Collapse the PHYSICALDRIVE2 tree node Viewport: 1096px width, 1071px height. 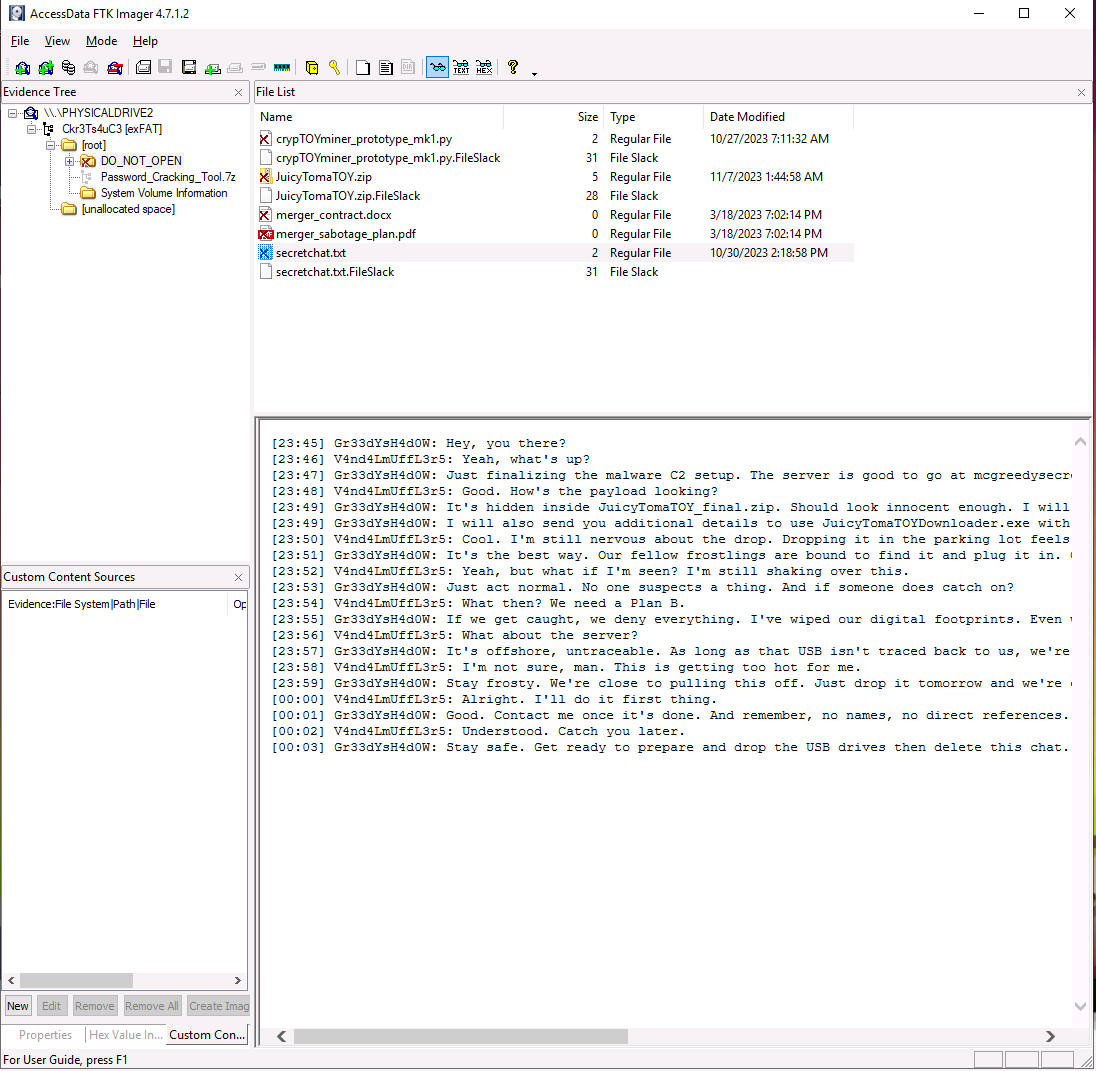click(12, 112)
